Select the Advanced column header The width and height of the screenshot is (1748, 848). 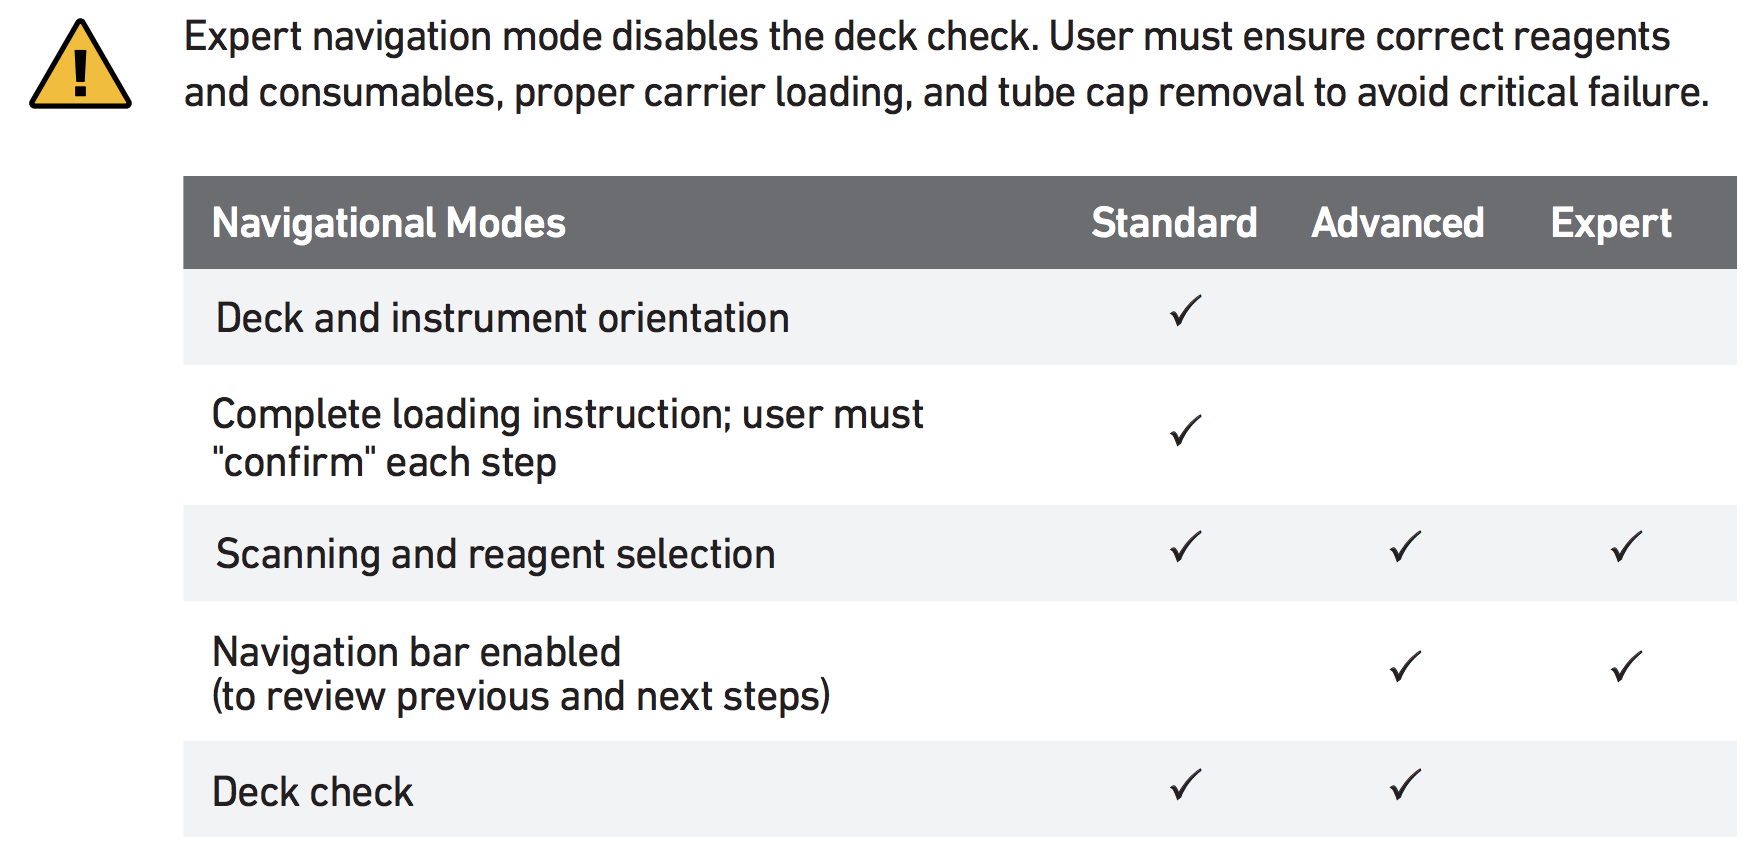(1398, 223)
